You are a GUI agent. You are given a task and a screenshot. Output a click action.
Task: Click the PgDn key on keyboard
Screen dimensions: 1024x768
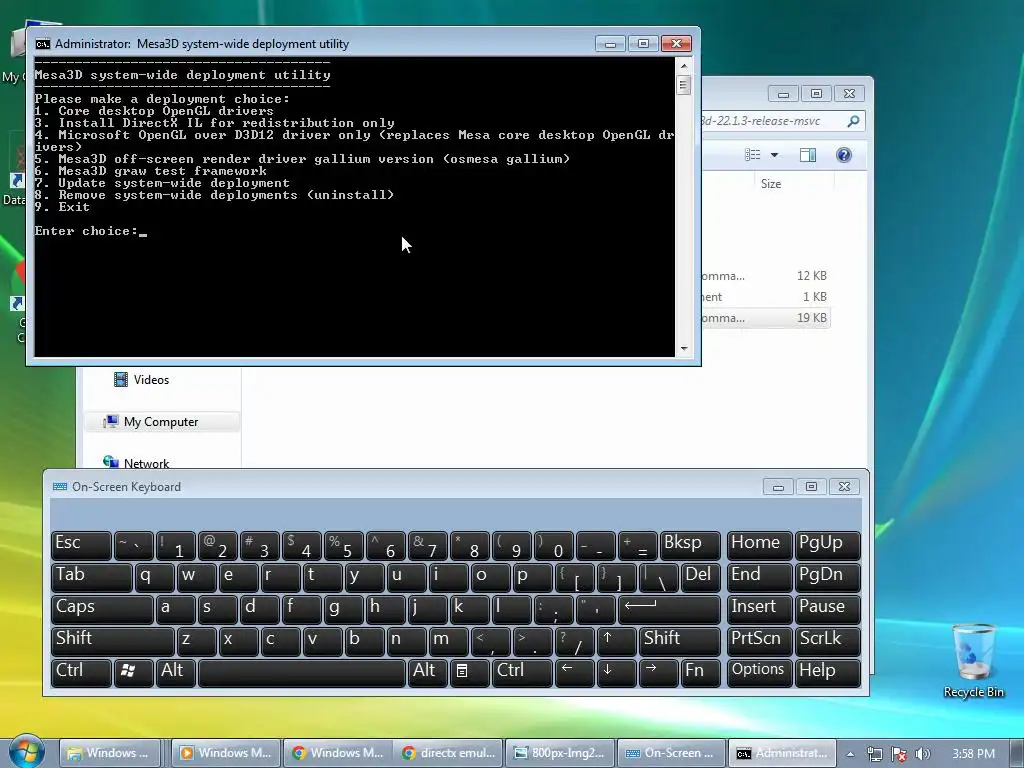coord(827,577)
